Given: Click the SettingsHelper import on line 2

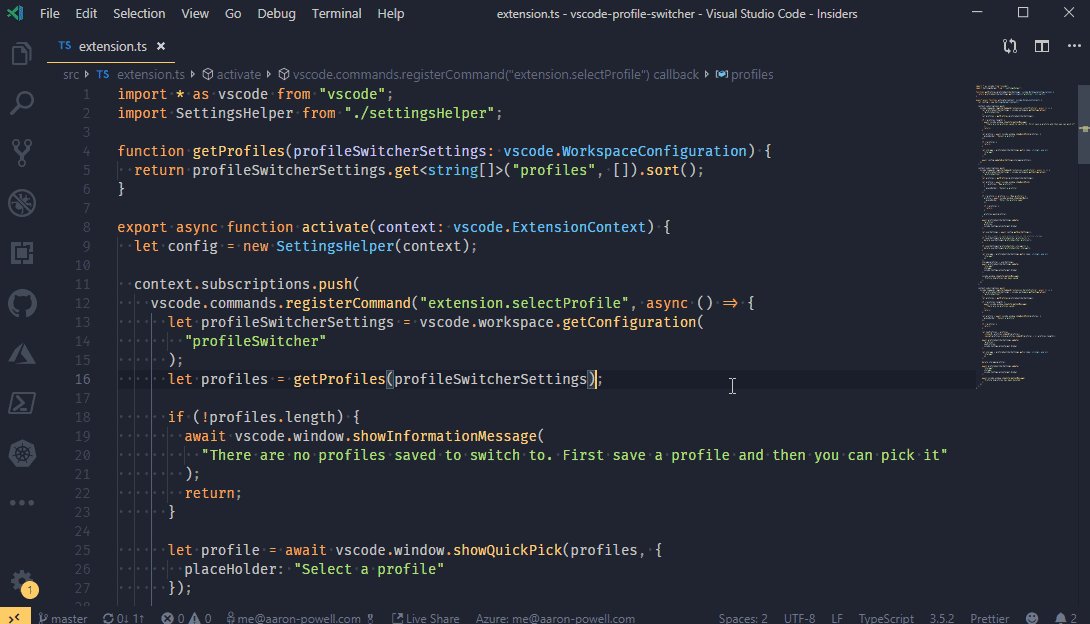Looking at the screenshot, I should click(234, 113).
